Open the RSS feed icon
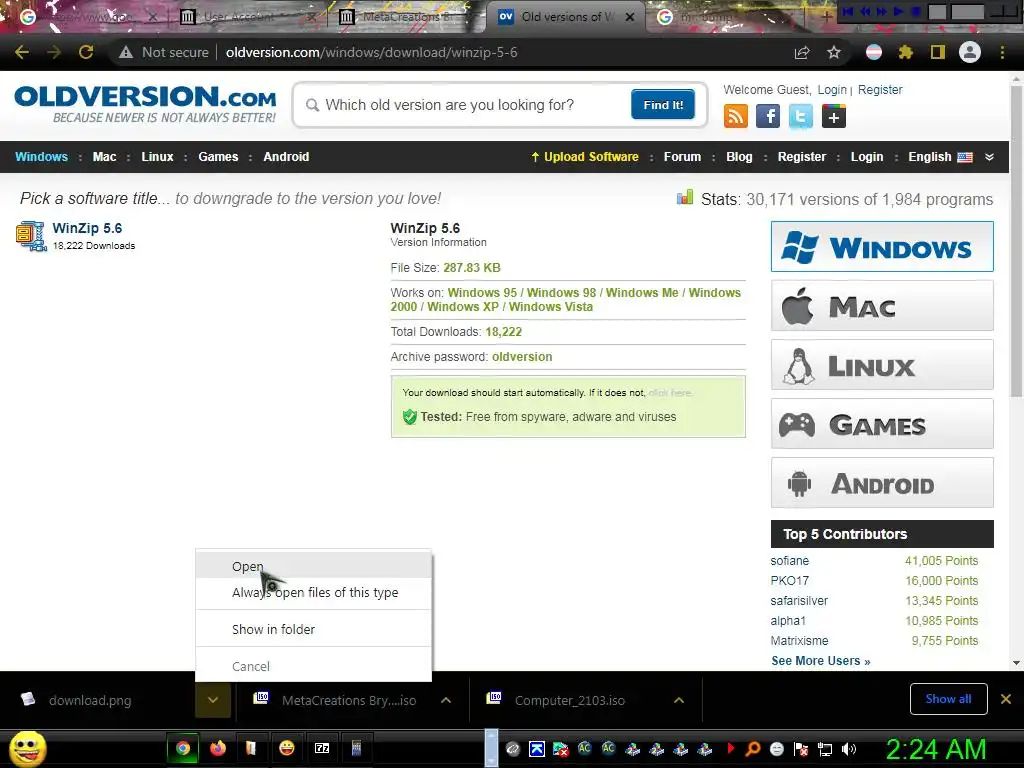Screen dimensions: 1024x768 pyautogui.click(x=736, y=116)
